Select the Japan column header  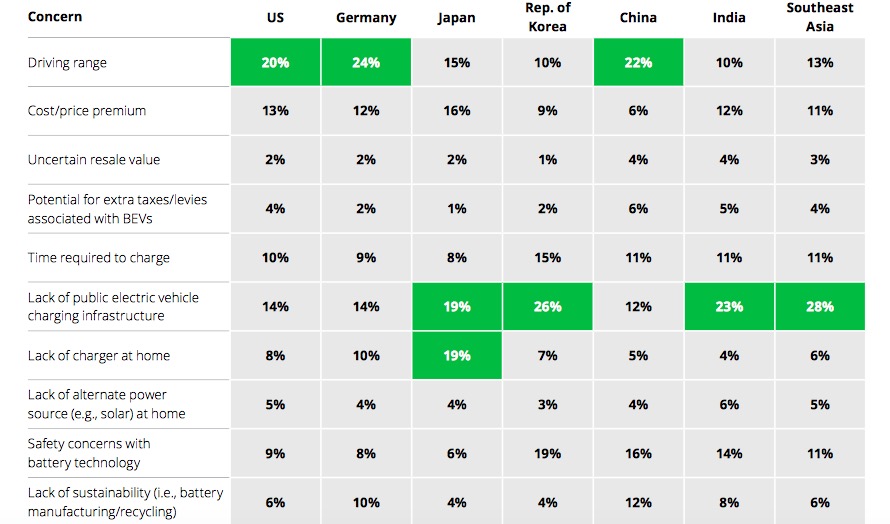(457, 18)
